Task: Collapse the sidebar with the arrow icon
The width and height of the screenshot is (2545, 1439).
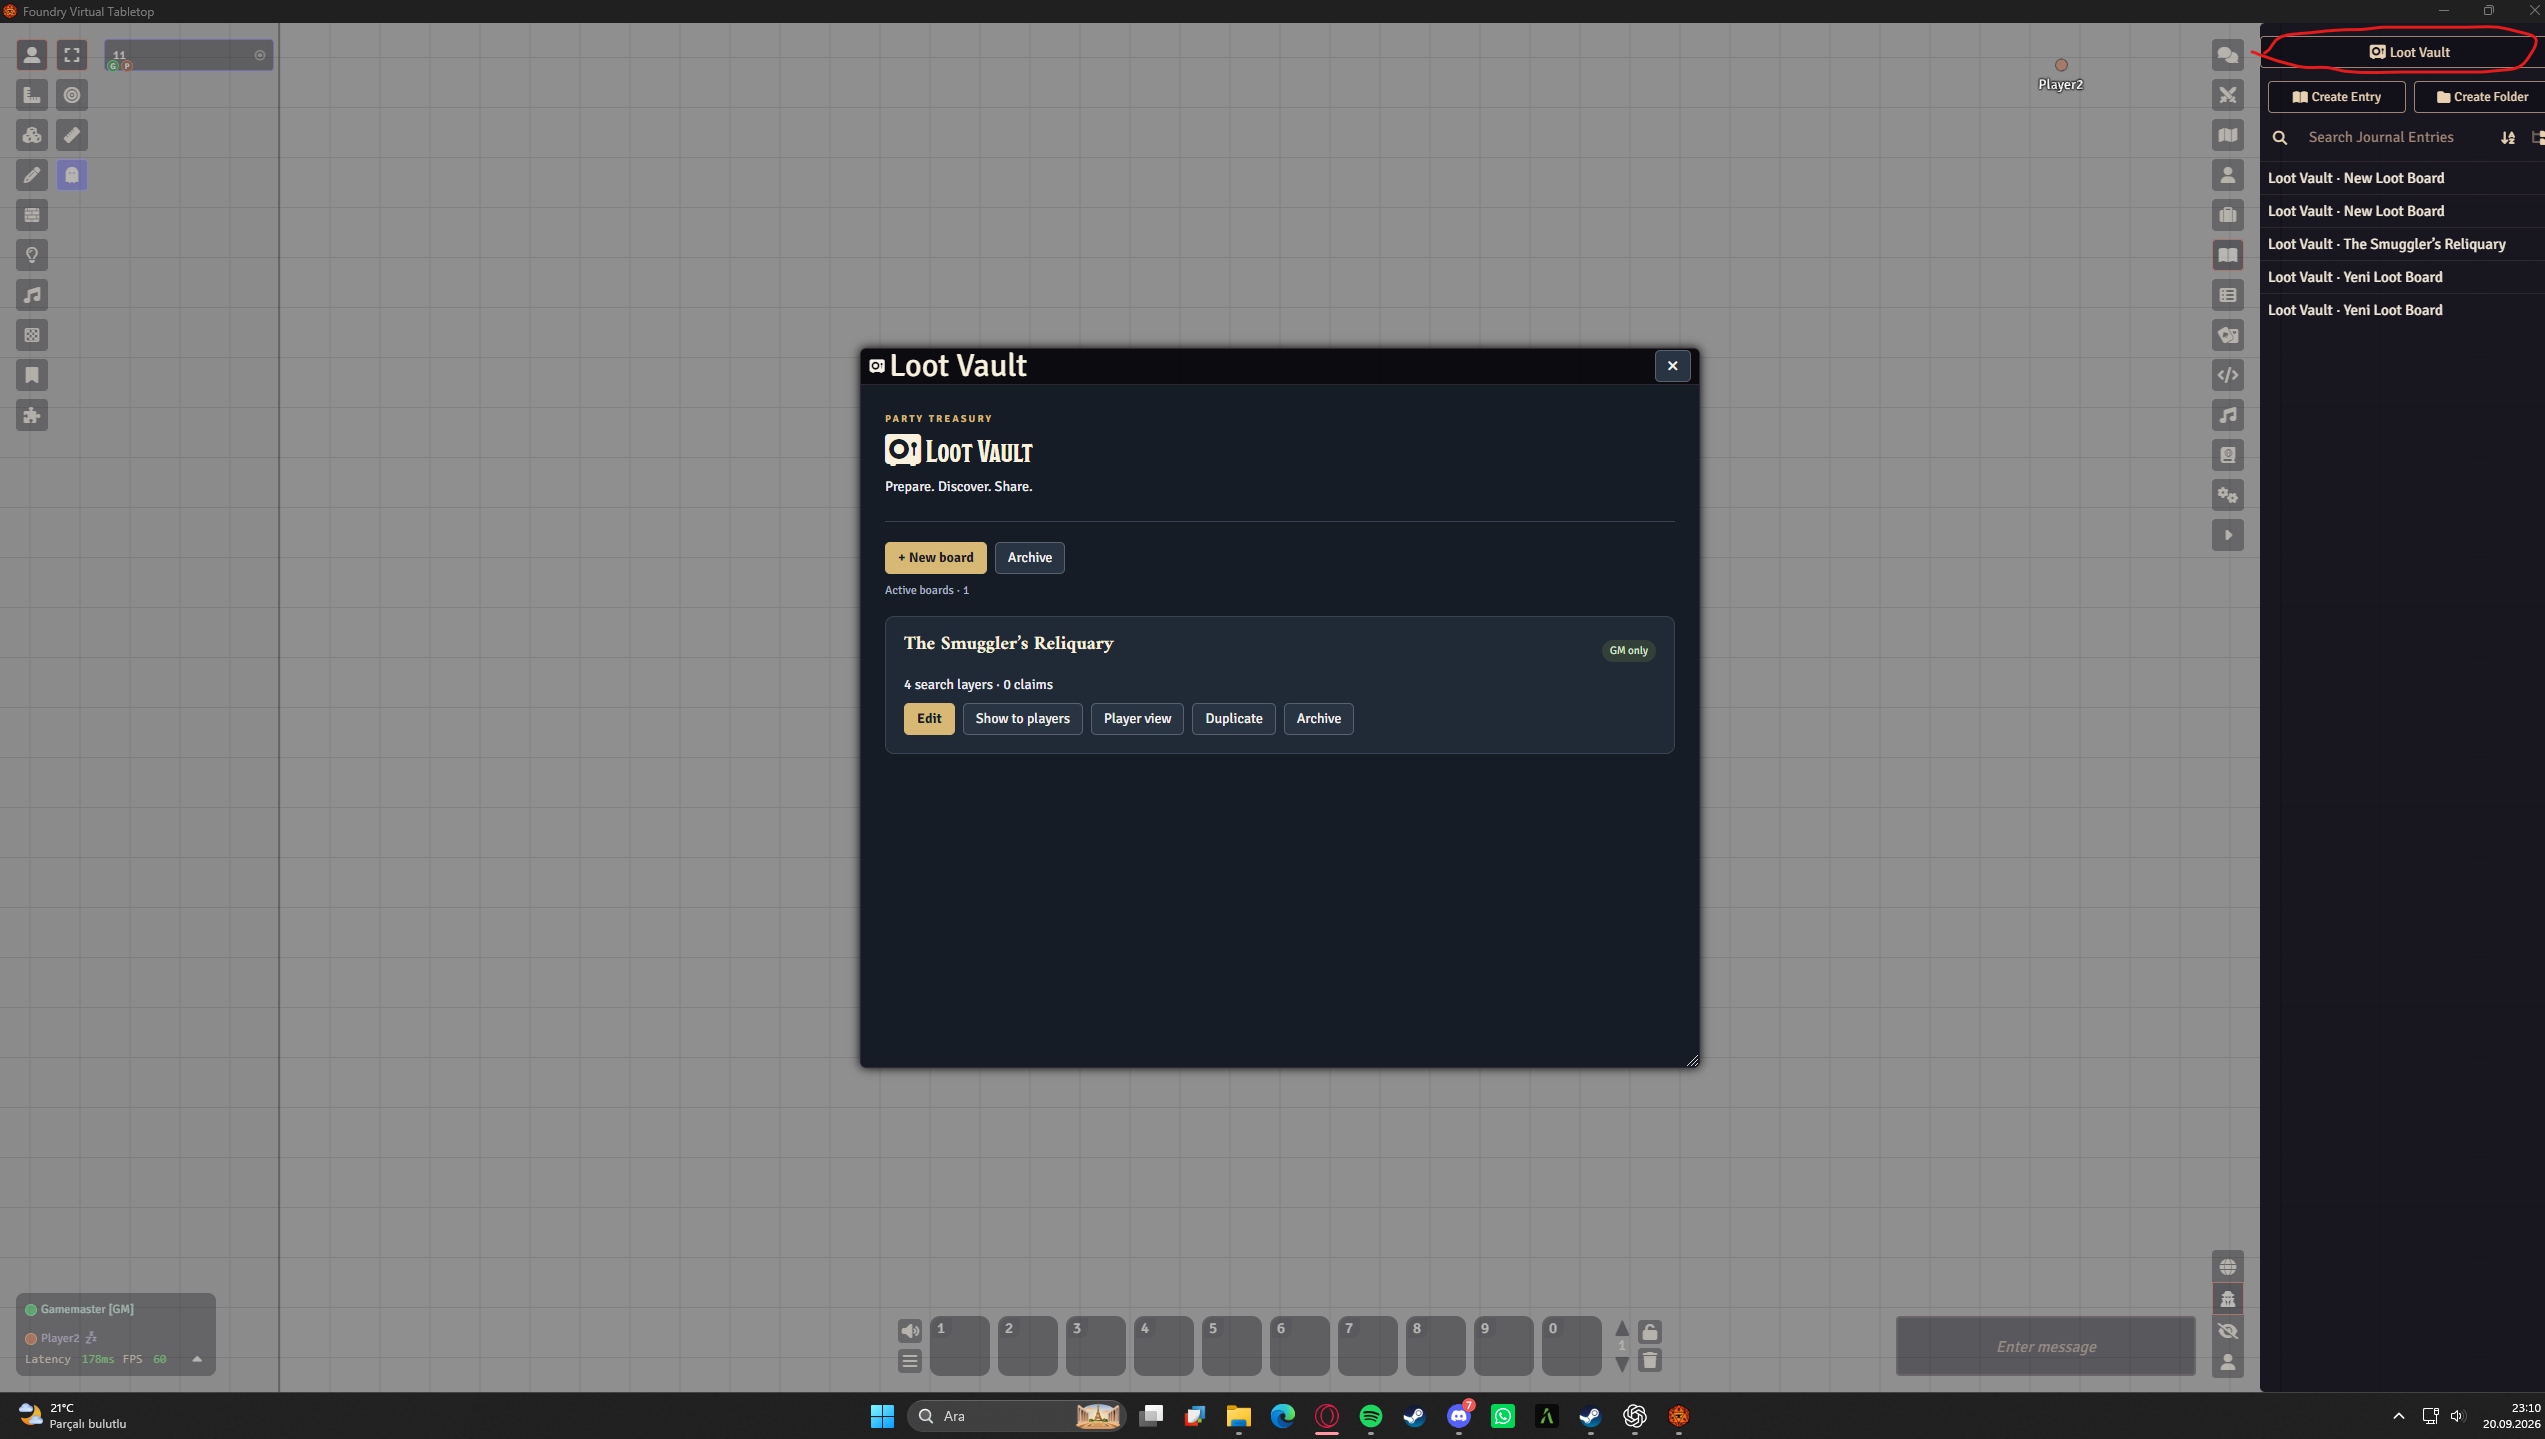Action: coord(2227,535)
